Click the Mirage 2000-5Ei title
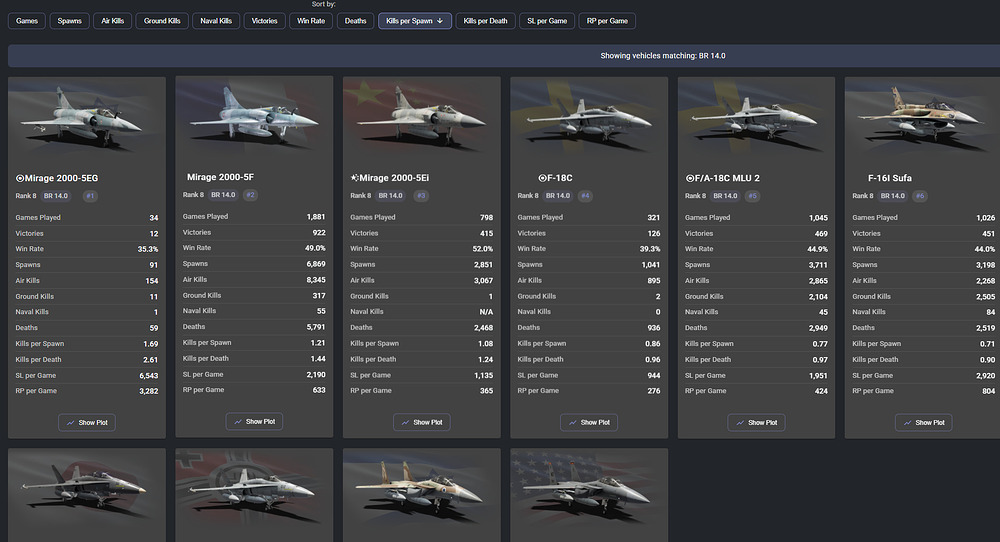The width and height of the screenshot is (1000, 542). 390,179
